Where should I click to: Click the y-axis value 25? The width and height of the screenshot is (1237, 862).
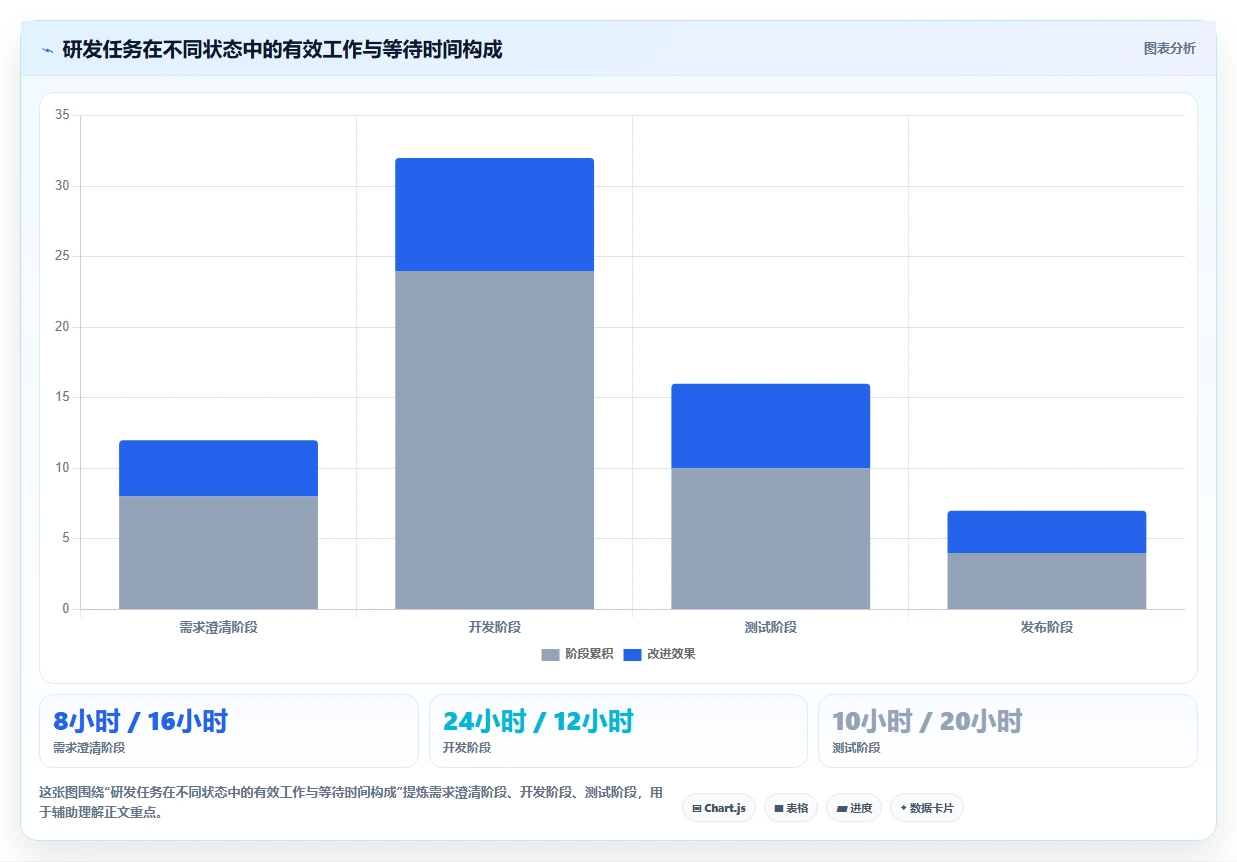[62, 256]
